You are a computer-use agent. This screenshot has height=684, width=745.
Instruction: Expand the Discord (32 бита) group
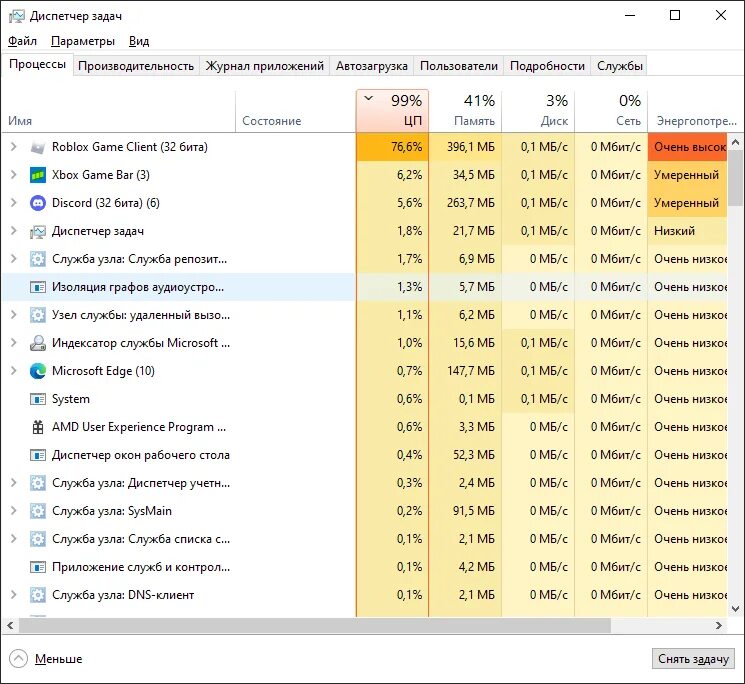pos(14,203)
